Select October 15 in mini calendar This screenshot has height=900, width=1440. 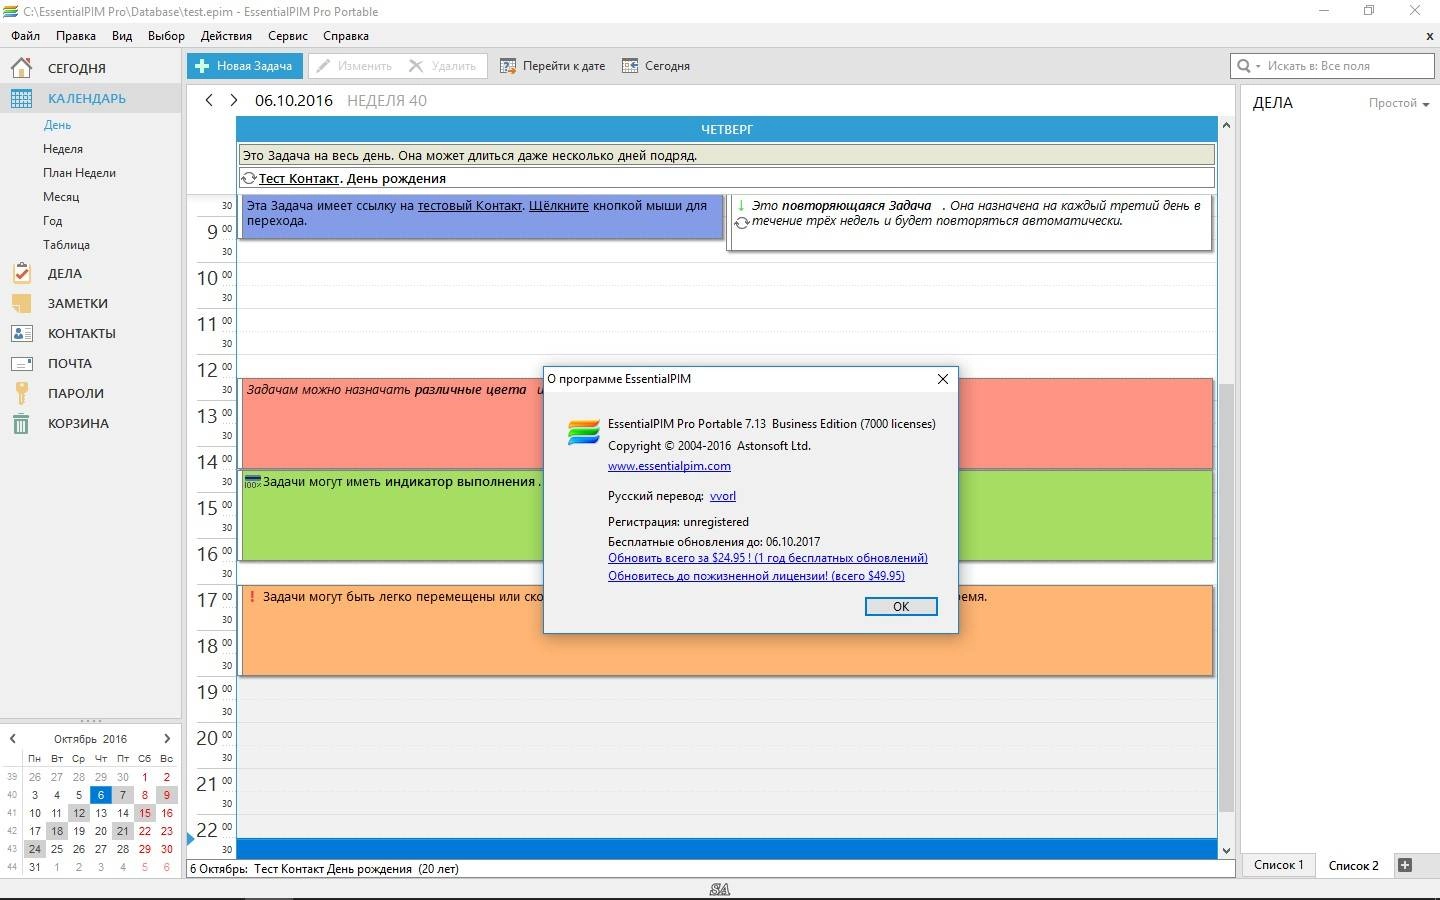click(x=145, y=813)
